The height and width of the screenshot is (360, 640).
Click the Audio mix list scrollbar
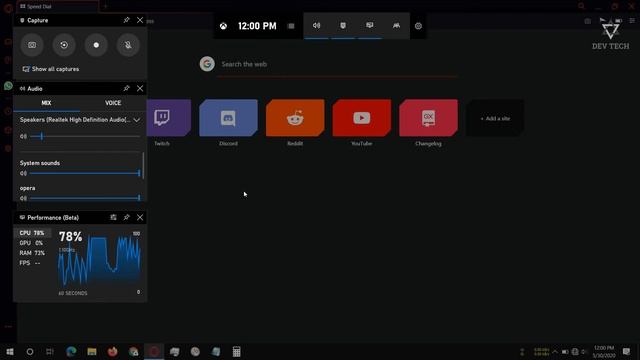143,165
